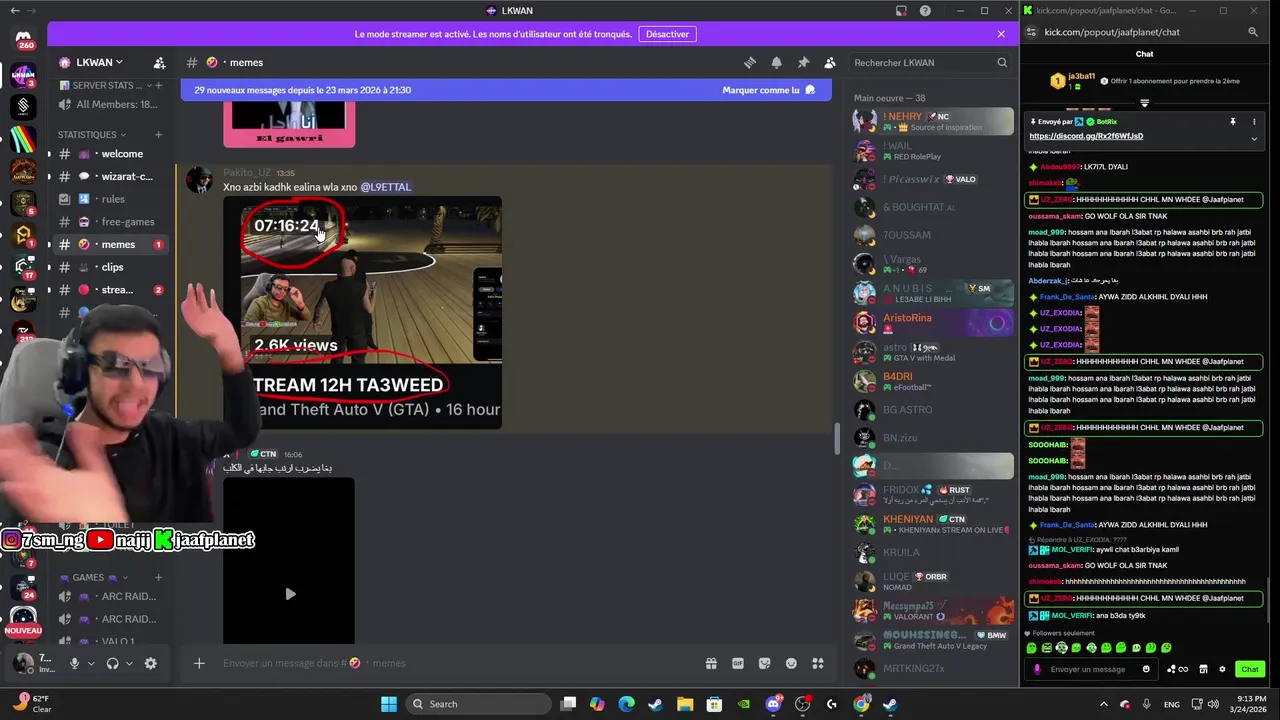
Task: Open the sticker picker
Action: tap(765, 663)
